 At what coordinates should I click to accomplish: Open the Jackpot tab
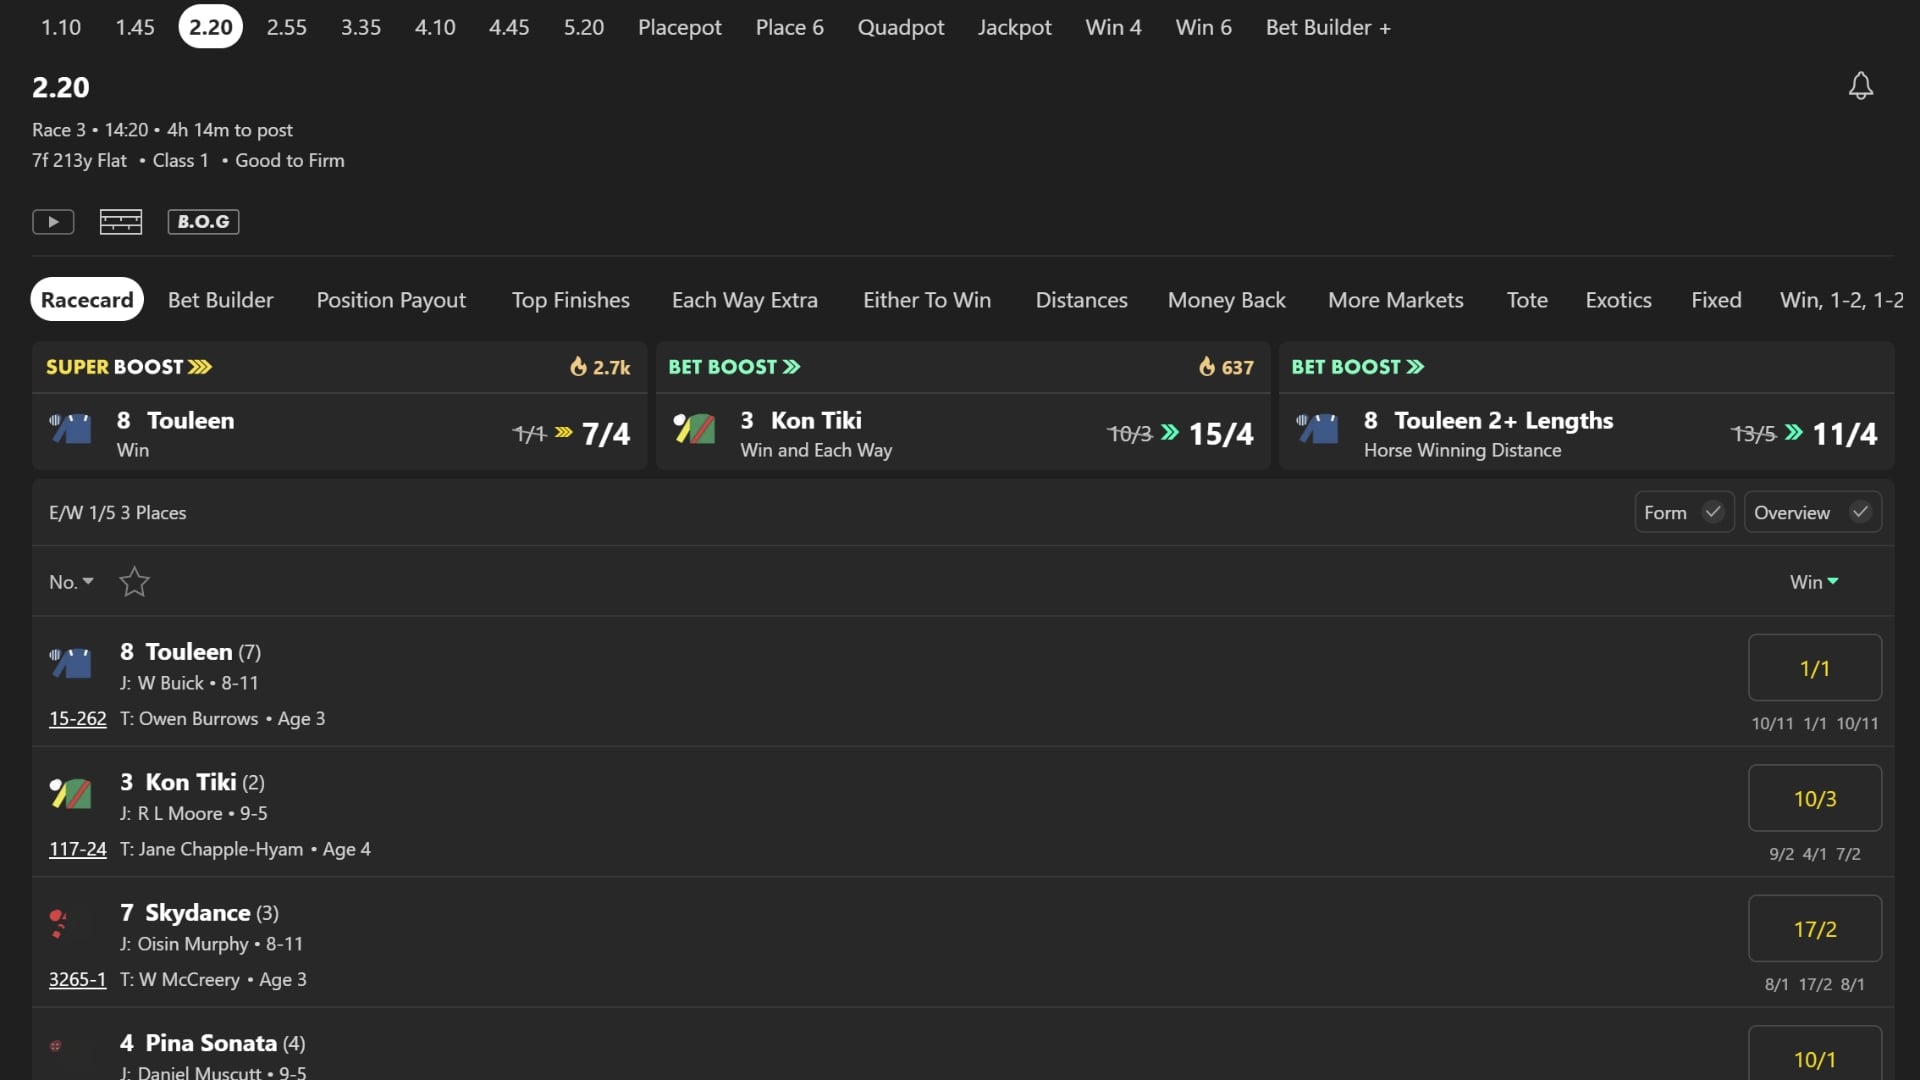(x=1015, y=27)
